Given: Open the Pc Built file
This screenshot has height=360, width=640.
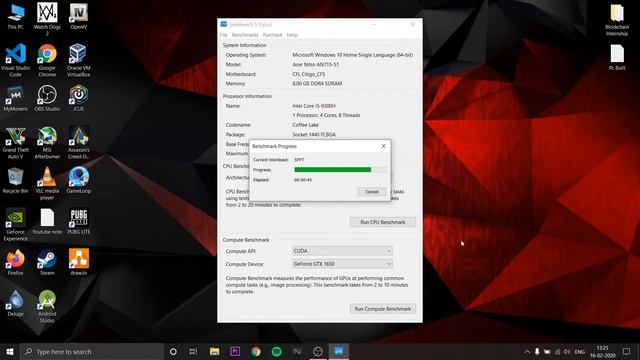Looking at the screenshot, I should point(617,57).
